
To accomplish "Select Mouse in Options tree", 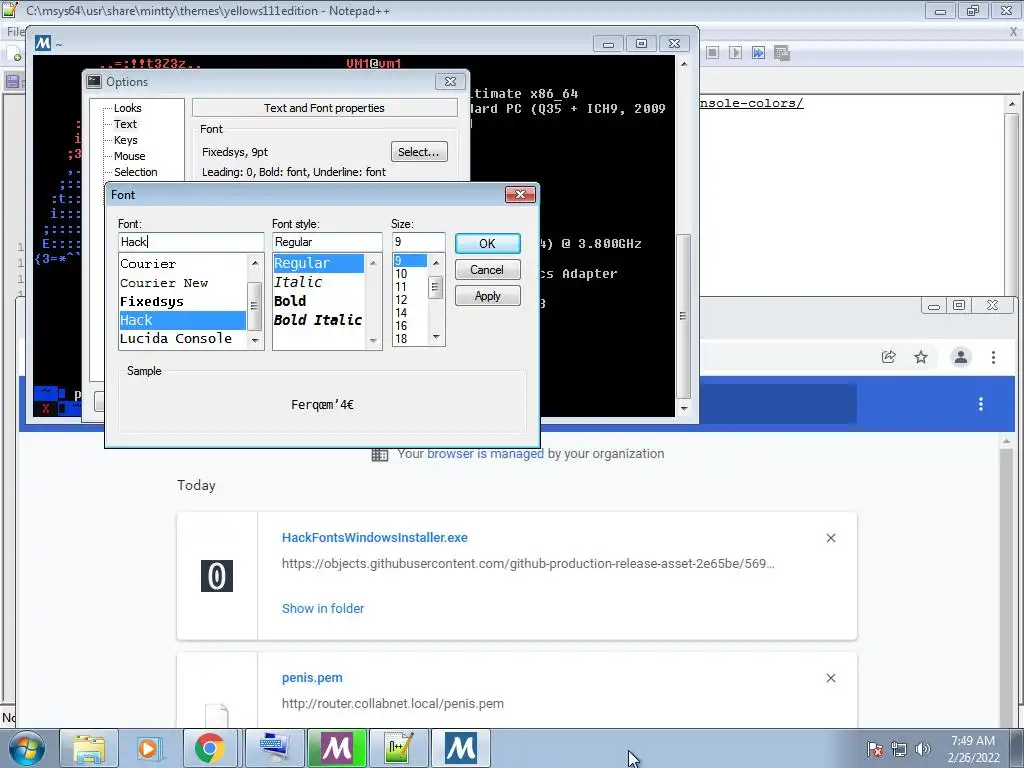I will pos(129,156).
